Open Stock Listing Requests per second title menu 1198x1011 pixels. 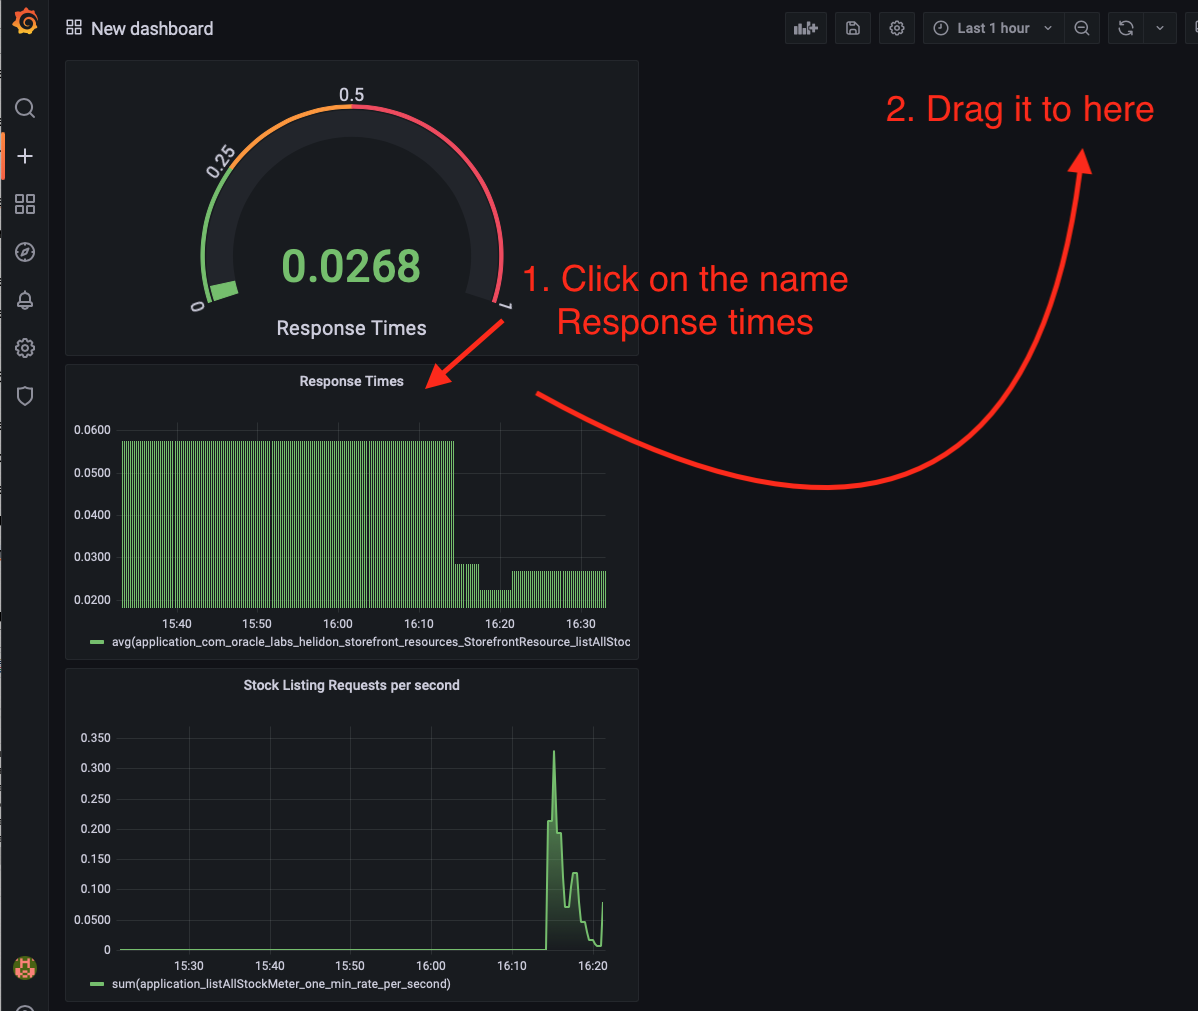click(x=351, y=685)
